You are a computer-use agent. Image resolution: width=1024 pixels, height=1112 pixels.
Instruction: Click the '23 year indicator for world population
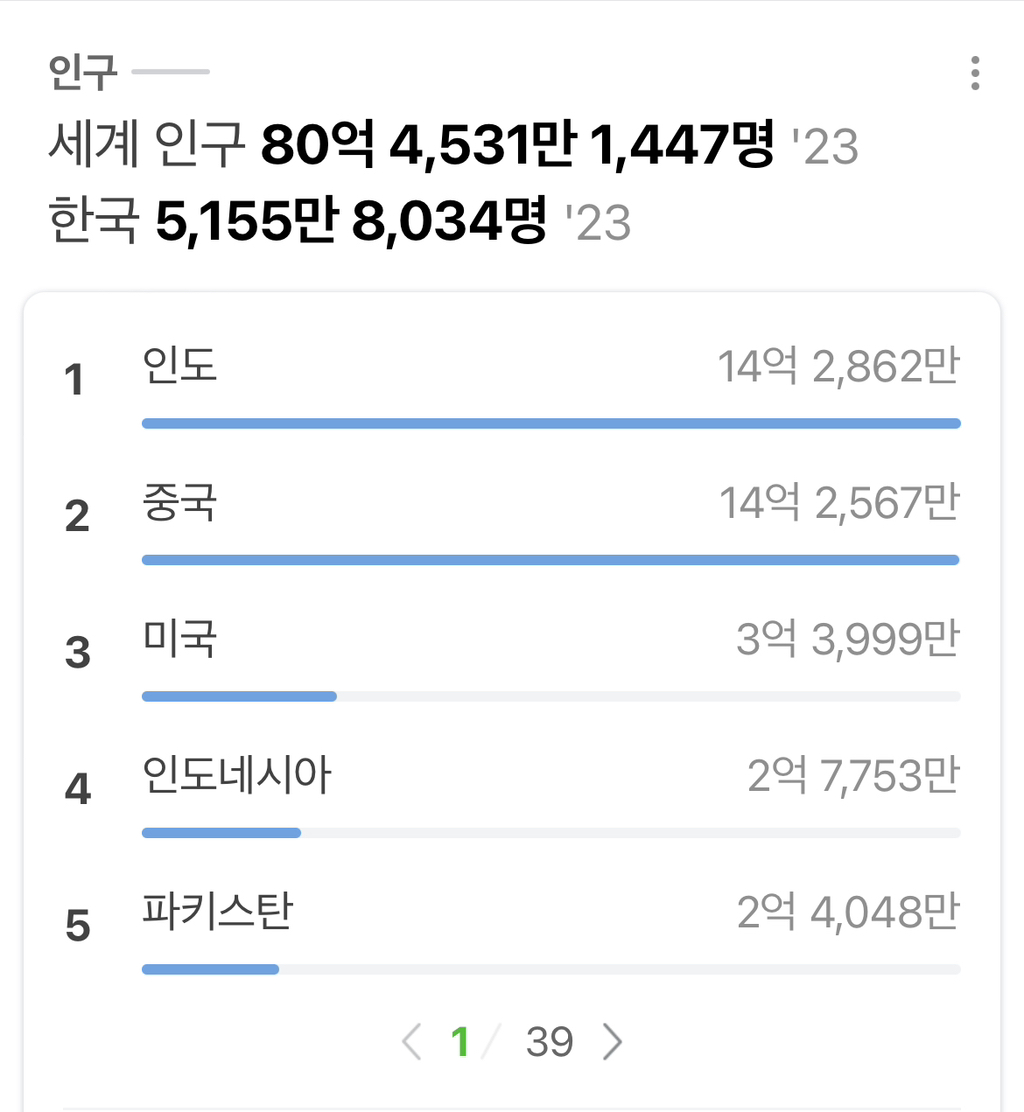pyautogui.click(x=828, y=146)
